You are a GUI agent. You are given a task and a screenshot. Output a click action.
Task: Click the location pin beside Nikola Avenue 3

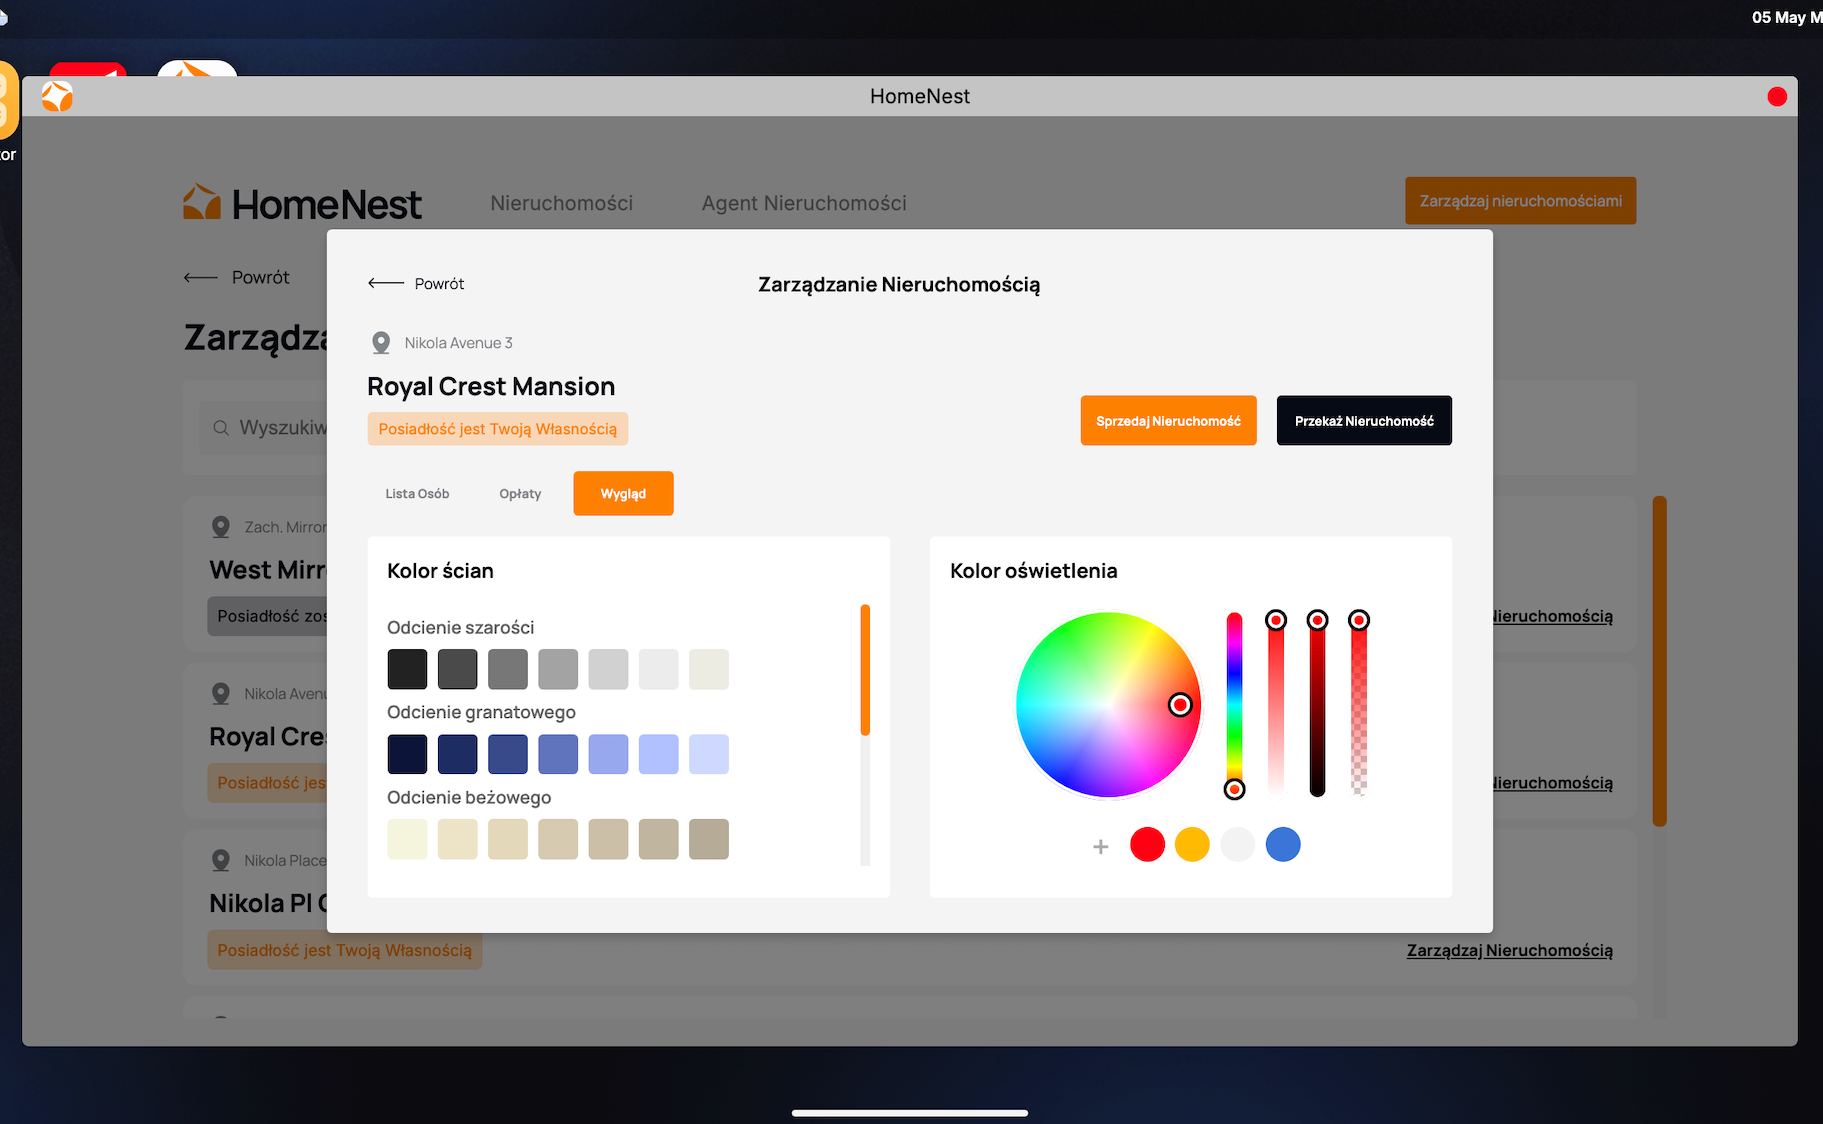coord(381,343)
